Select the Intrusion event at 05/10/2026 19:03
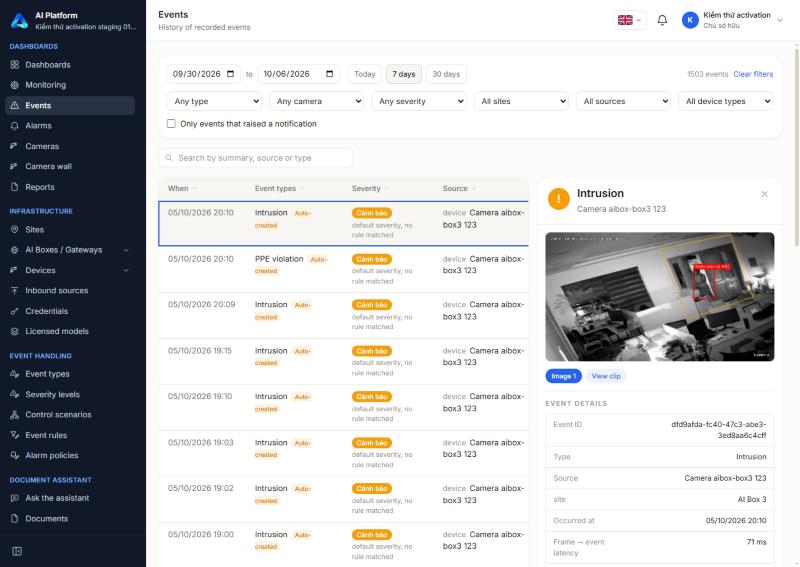This screenshot has width=800, height=567. point(343,453)
